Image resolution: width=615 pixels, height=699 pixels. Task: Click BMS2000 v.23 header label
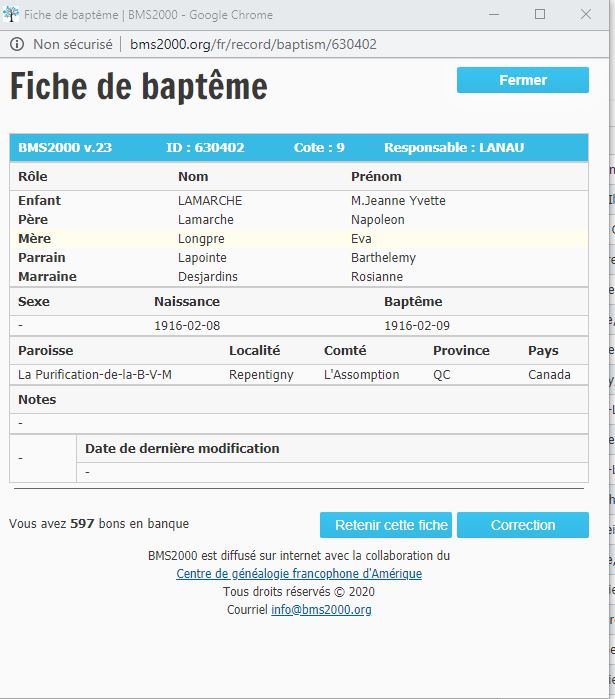65,148
